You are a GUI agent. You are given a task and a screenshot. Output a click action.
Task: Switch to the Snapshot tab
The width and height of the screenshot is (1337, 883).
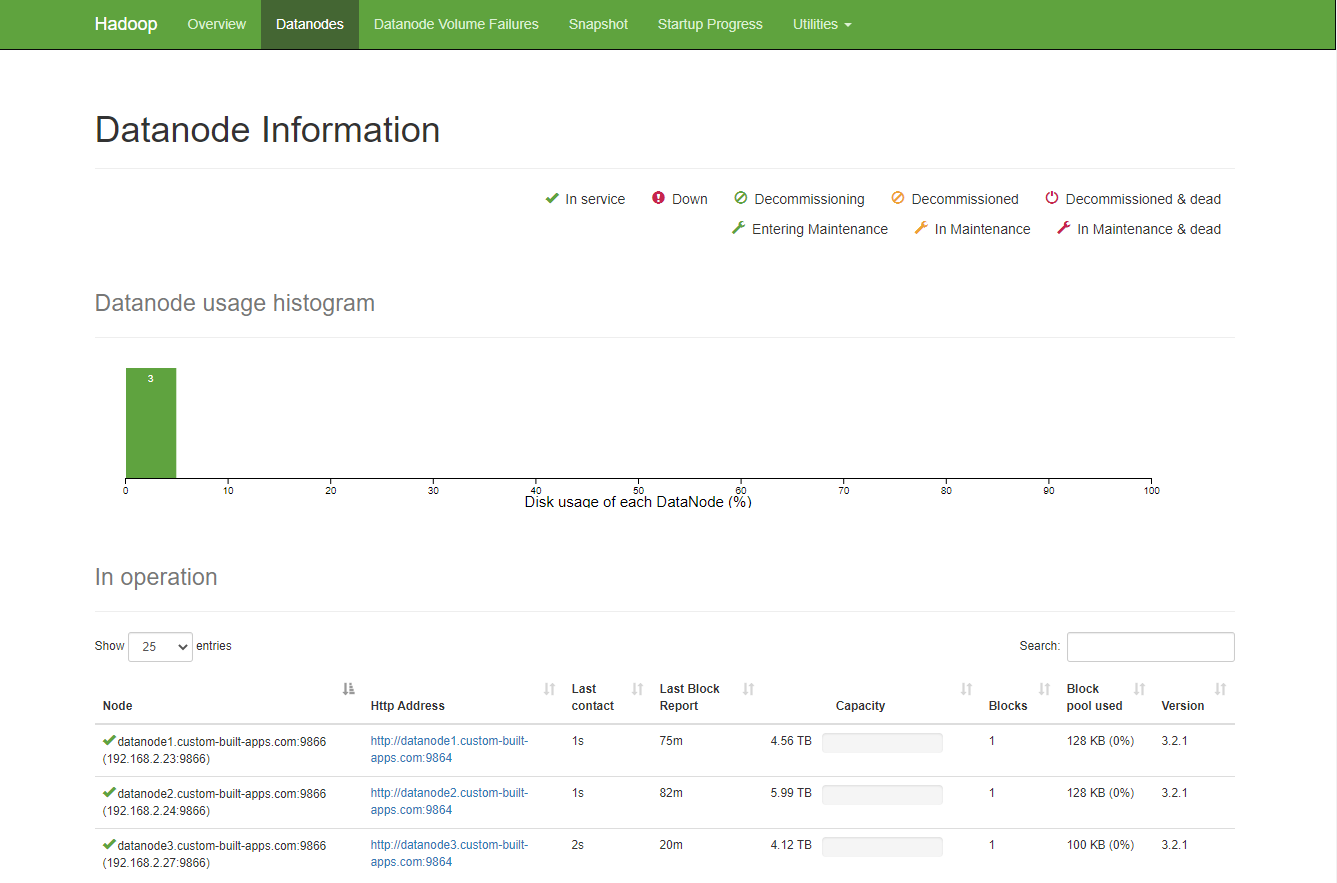pos(598,24)
